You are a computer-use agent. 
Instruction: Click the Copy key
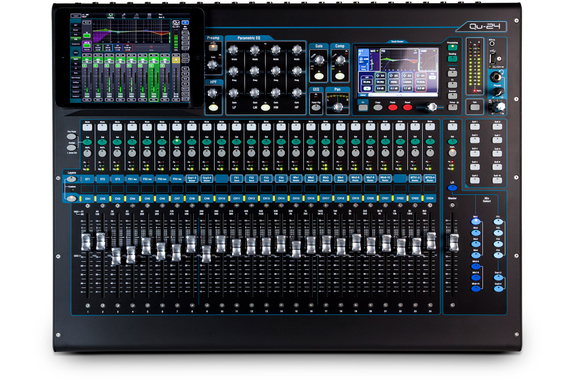(378, 108)
